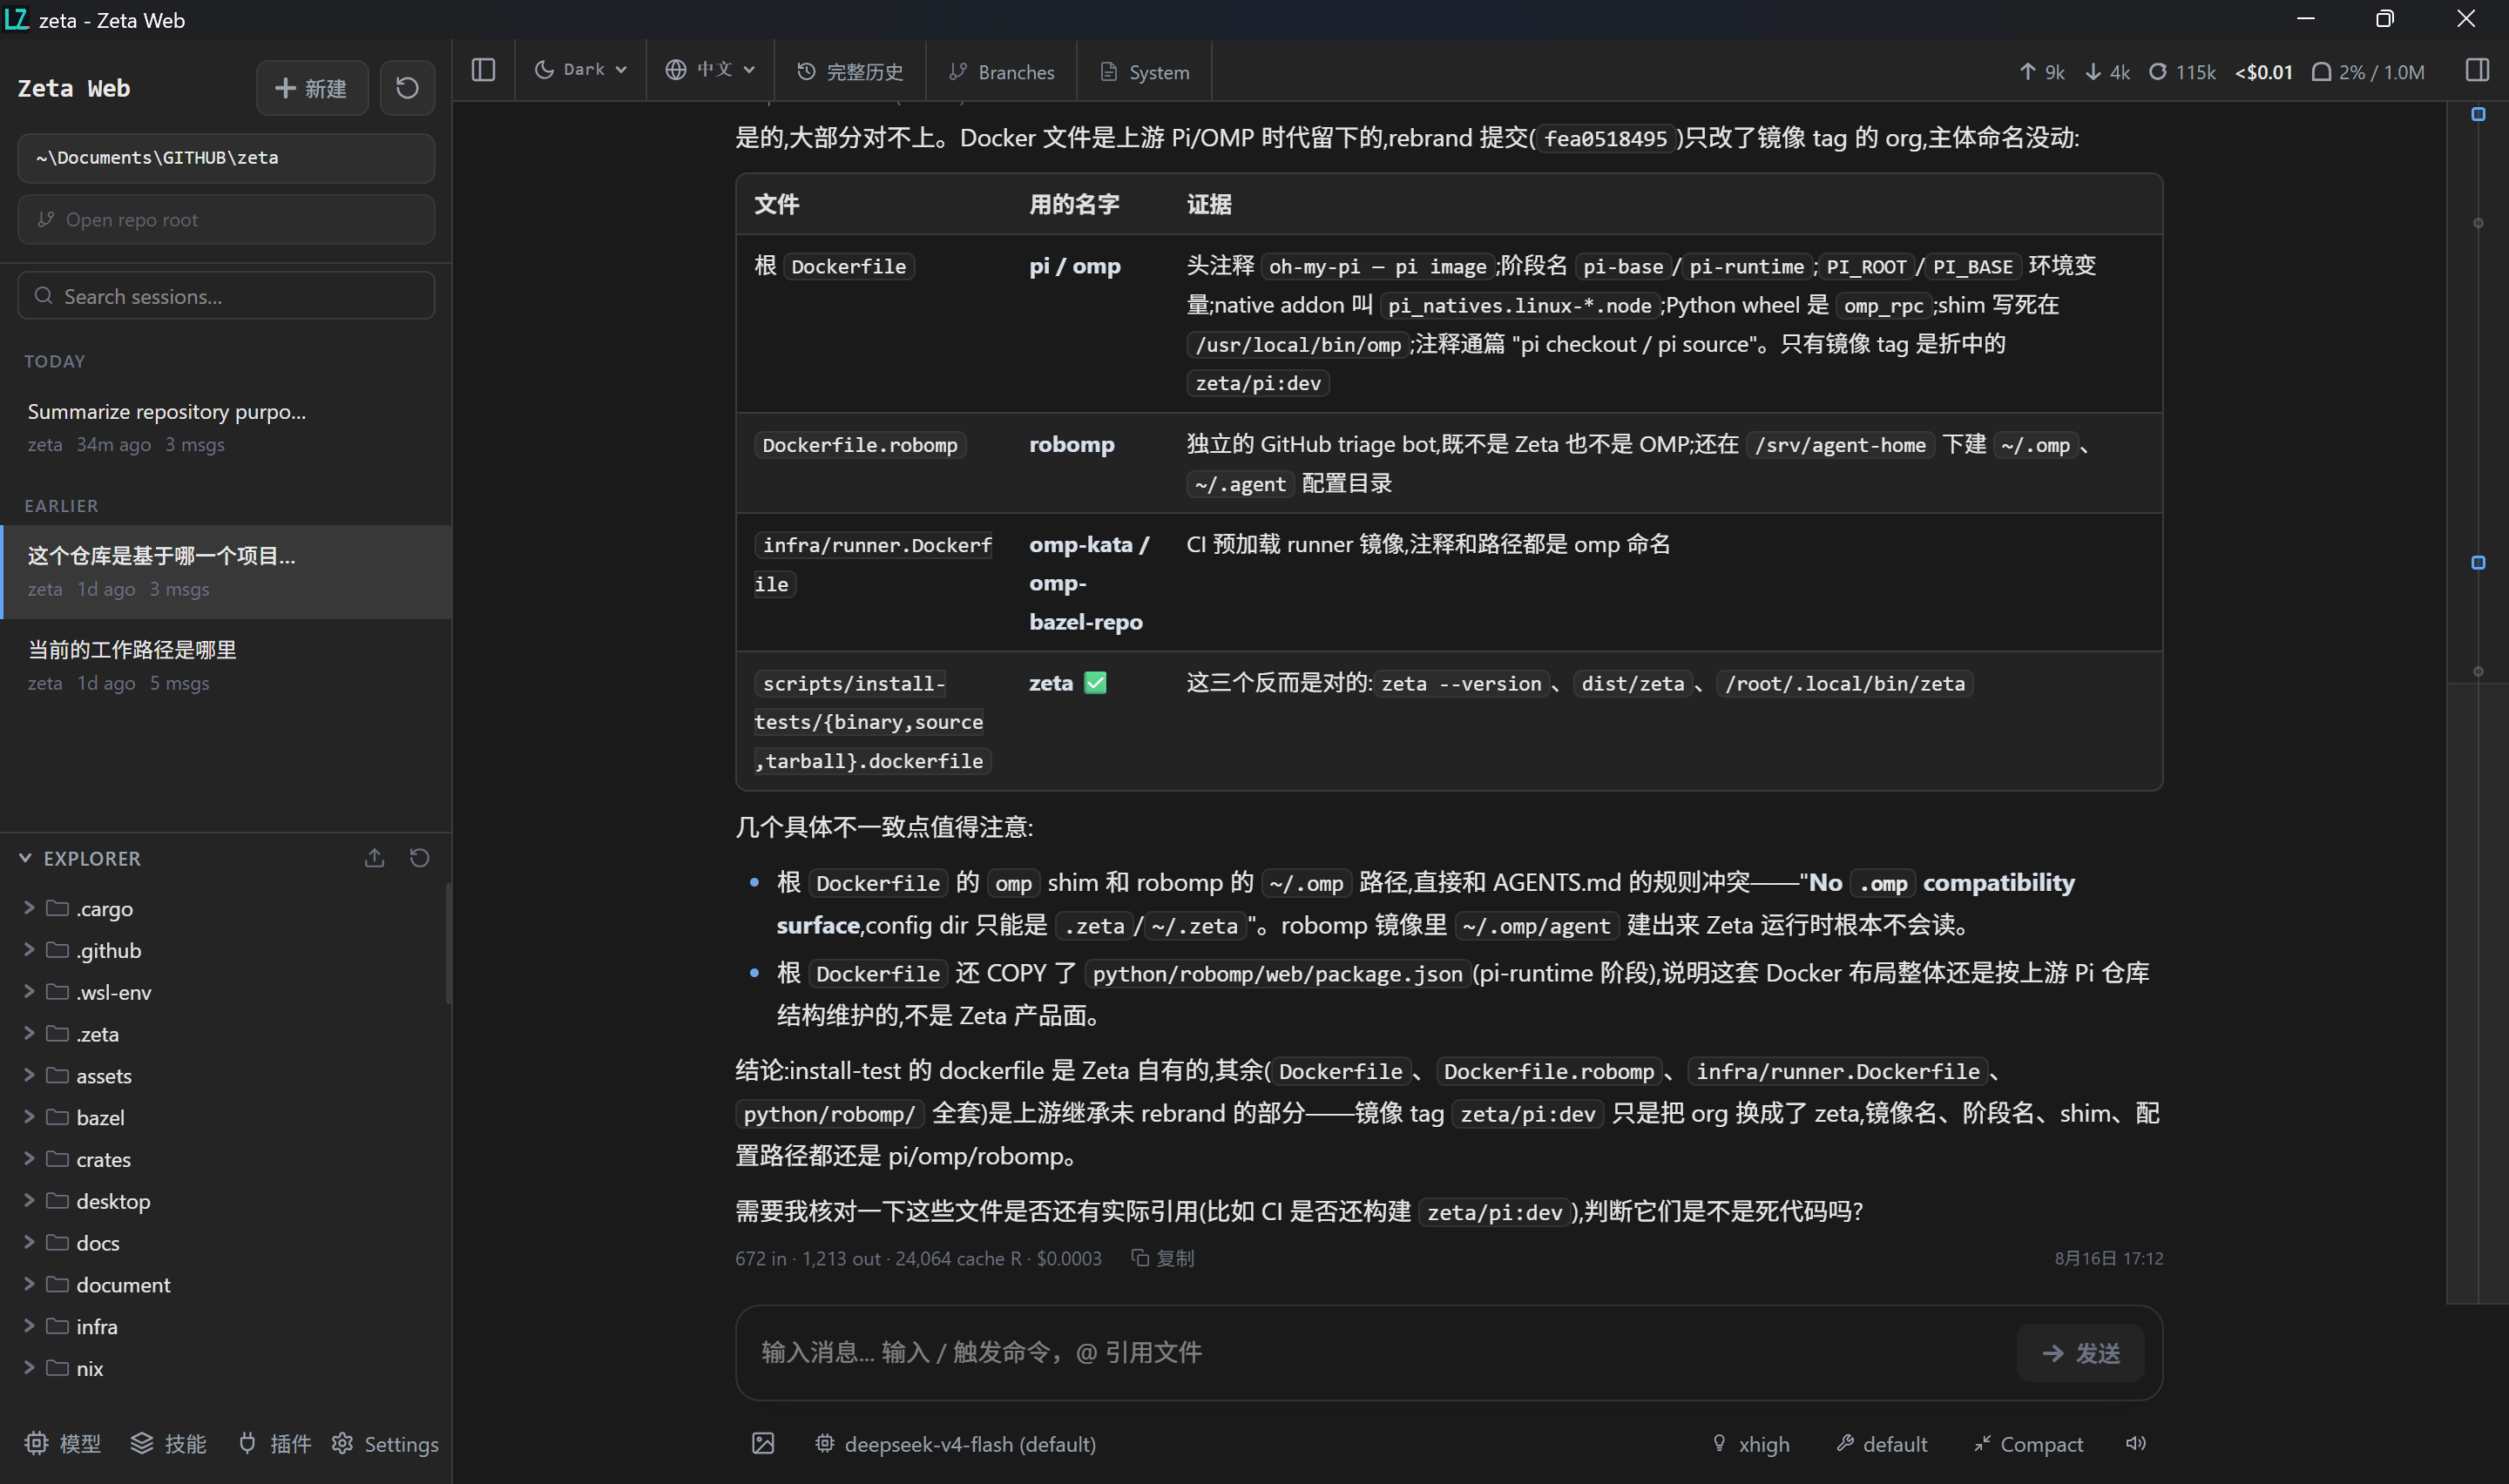2509x1484 pixels.
Task: Click Open repo root button
Action: pos(226,219)
